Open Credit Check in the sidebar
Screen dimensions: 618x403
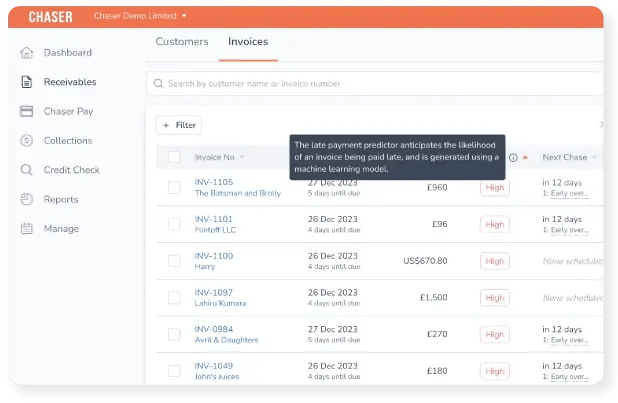coord(72,170)
